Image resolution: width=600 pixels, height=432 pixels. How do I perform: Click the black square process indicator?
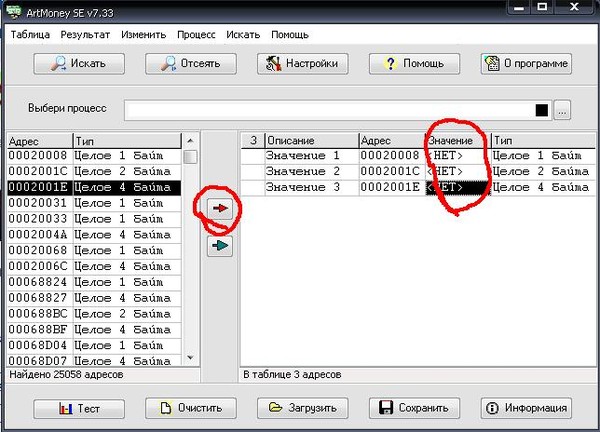pos(541,110)
